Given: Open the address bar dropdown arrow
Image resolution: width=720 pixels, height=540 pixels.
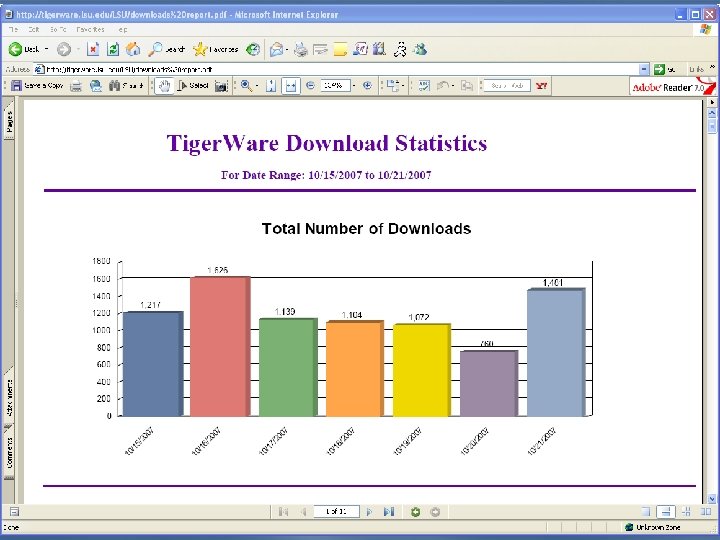Looking at the screenshot, I should point(644,69).
